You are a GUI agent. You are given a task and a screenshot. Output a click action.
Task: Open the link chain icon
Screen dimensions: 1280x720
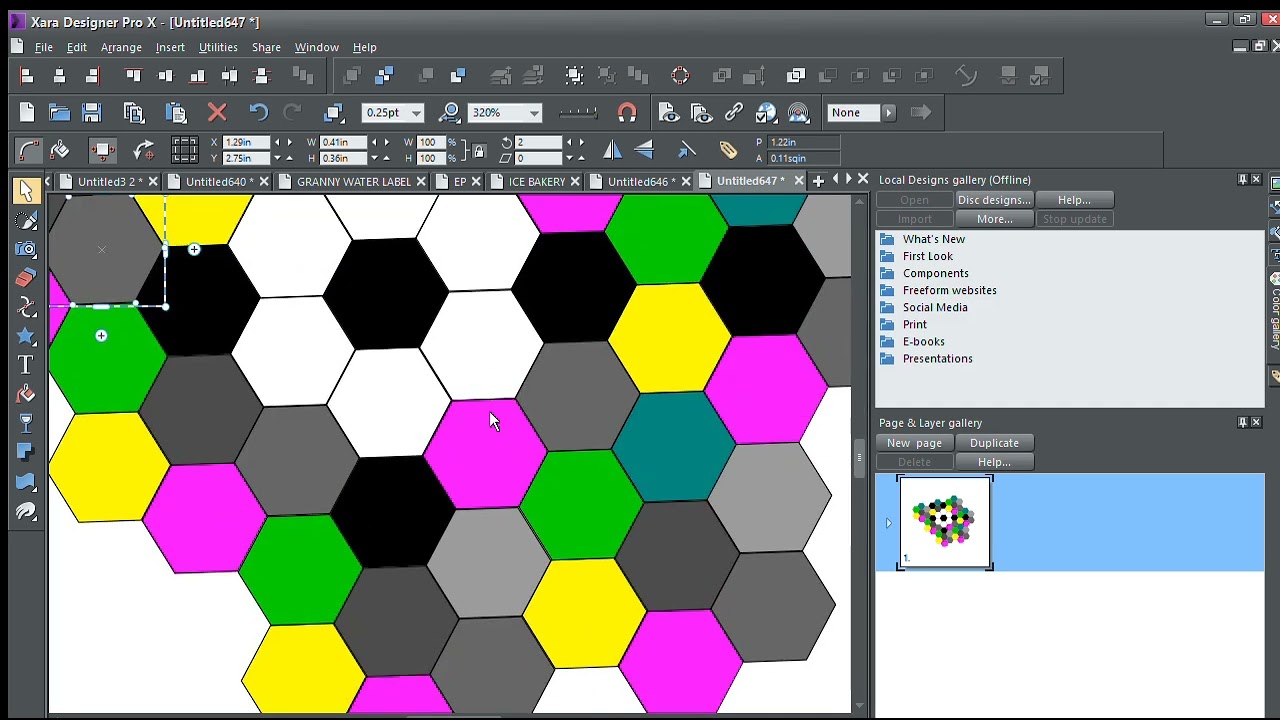coord(734,113)
